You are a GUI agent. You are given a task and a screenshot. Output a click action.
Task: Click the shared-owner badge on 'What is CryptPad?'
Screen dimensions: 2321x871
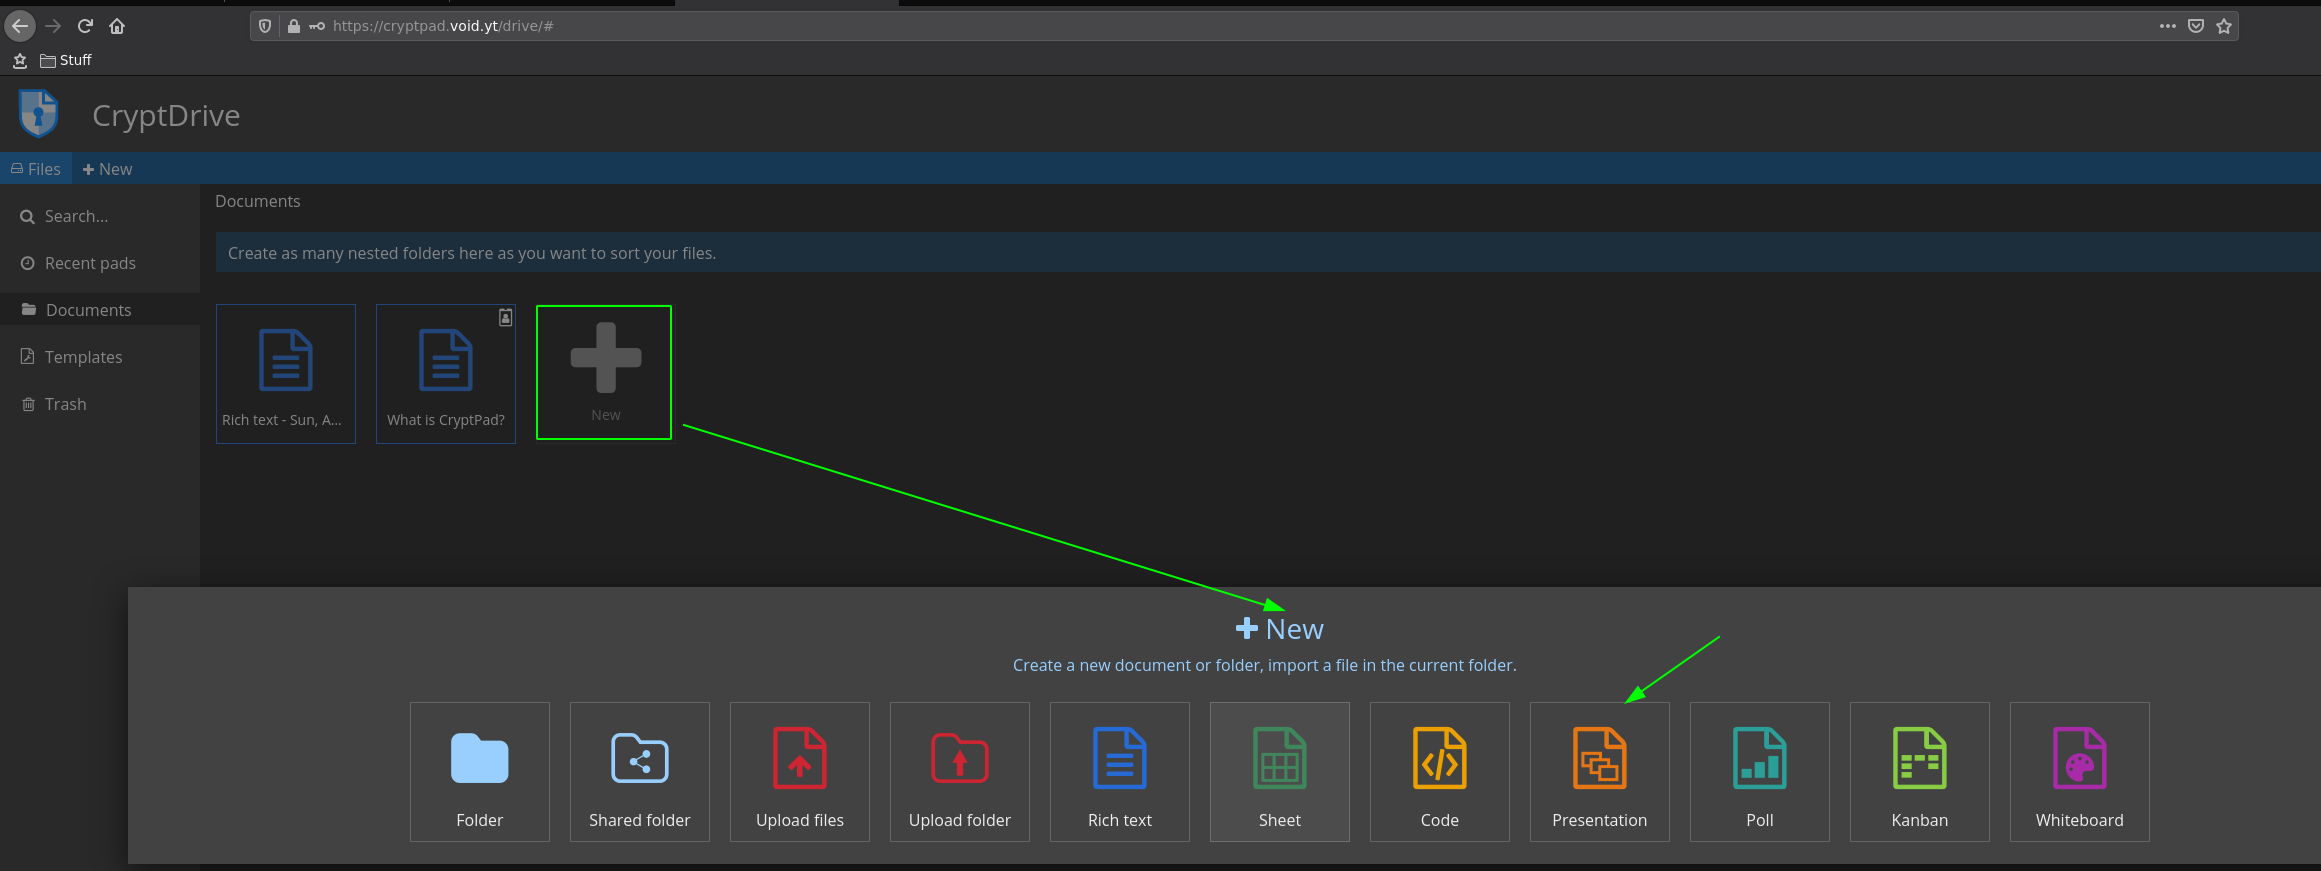(x=506, y=317)
